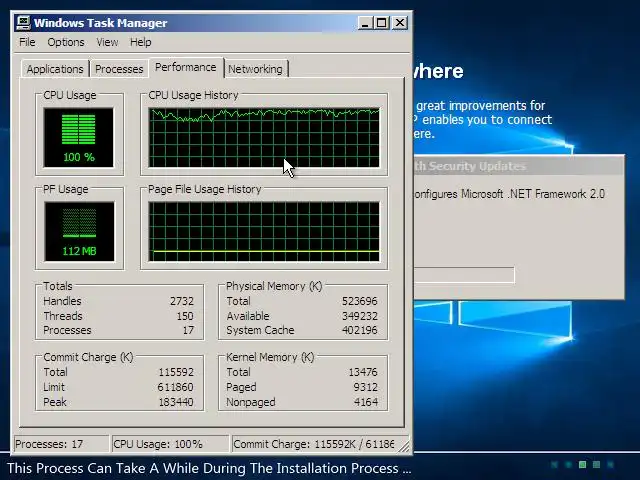Click the Page File Usage History graph
The image size is (640, 480).
(264, 231)
